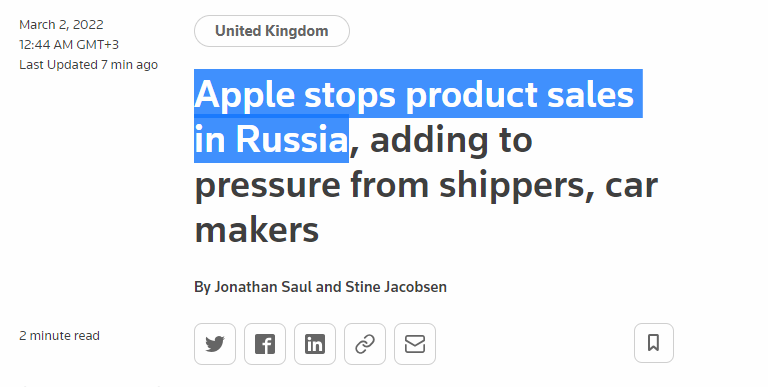Open the United Kingdom section tag
The image size is (768, 387).
click(272, 31)
